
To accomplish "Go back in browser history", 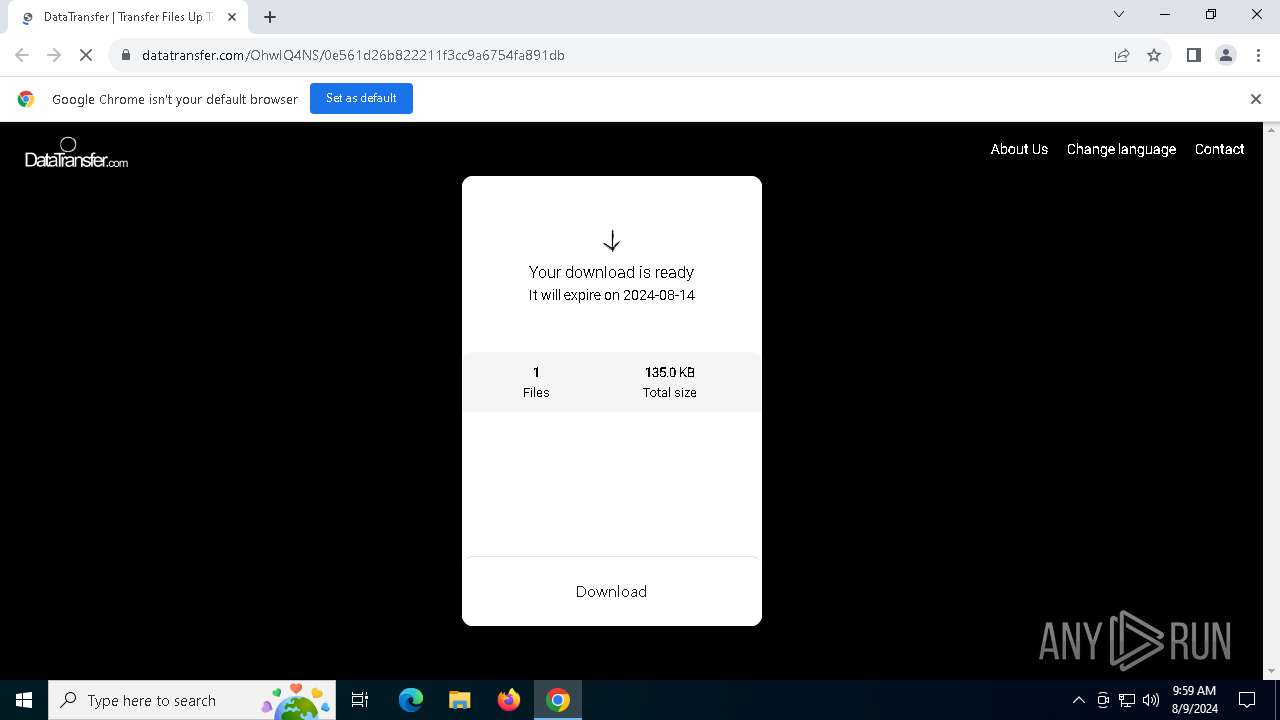I will point(22,55).
